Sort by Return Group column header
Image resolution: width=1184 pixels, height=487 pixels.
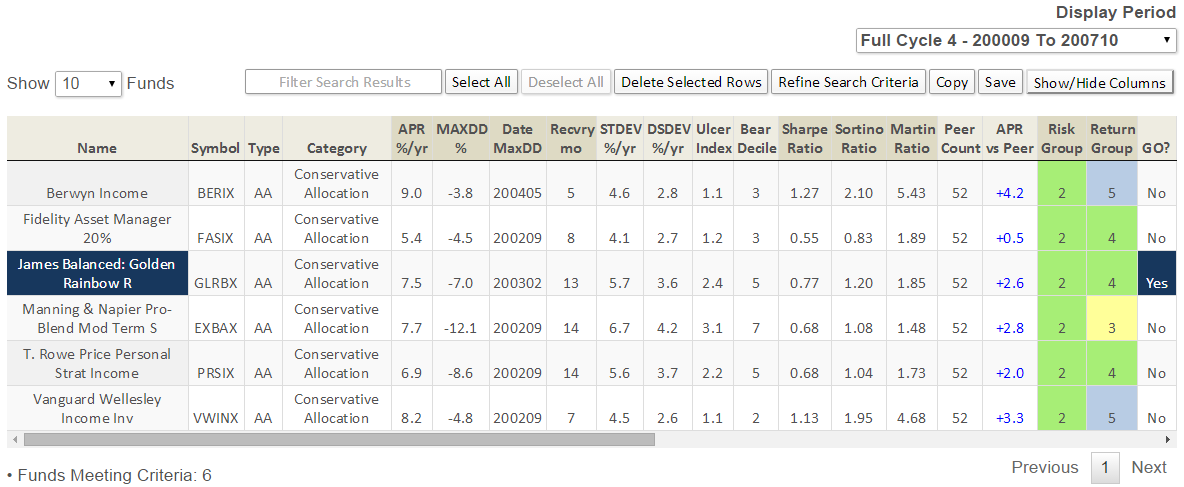point(1112,138)
